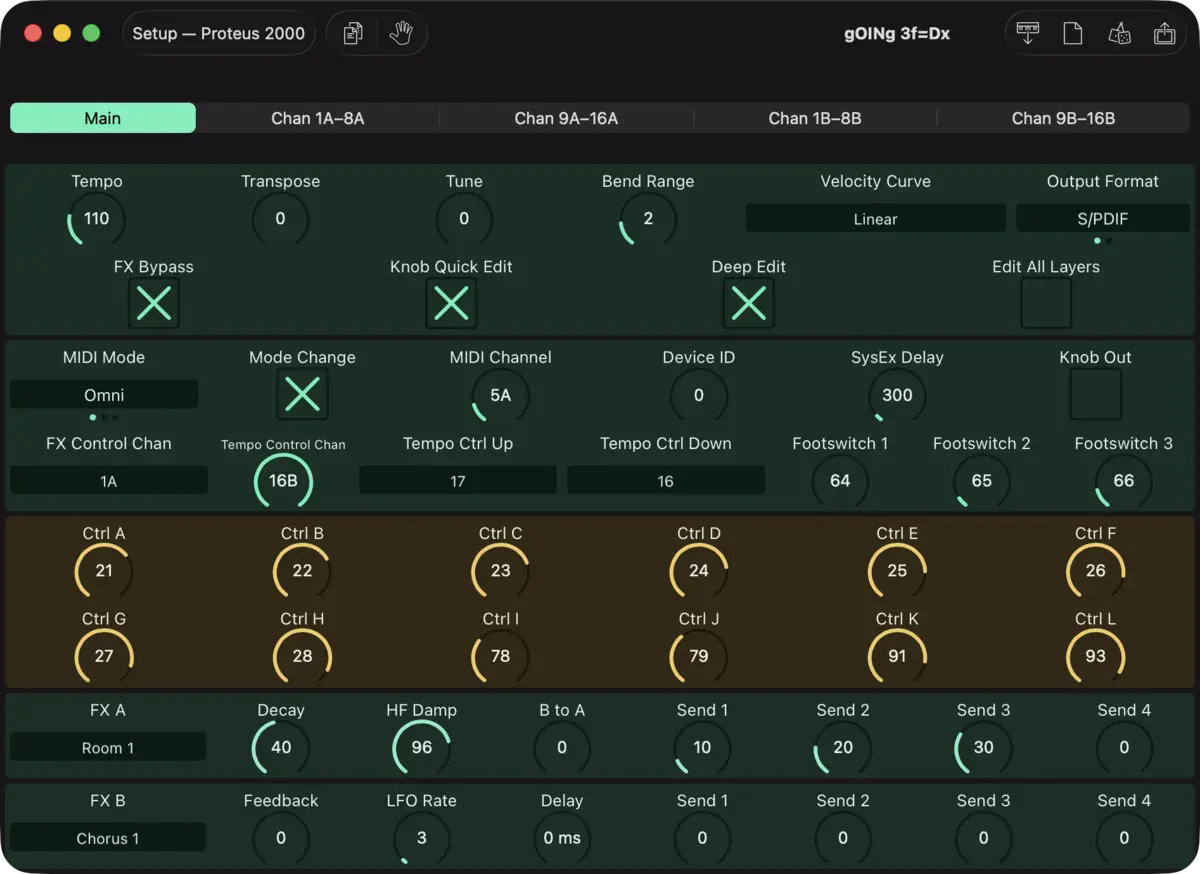
Task: Open the Chan 1A–8A tab
Action: [318, 118]
